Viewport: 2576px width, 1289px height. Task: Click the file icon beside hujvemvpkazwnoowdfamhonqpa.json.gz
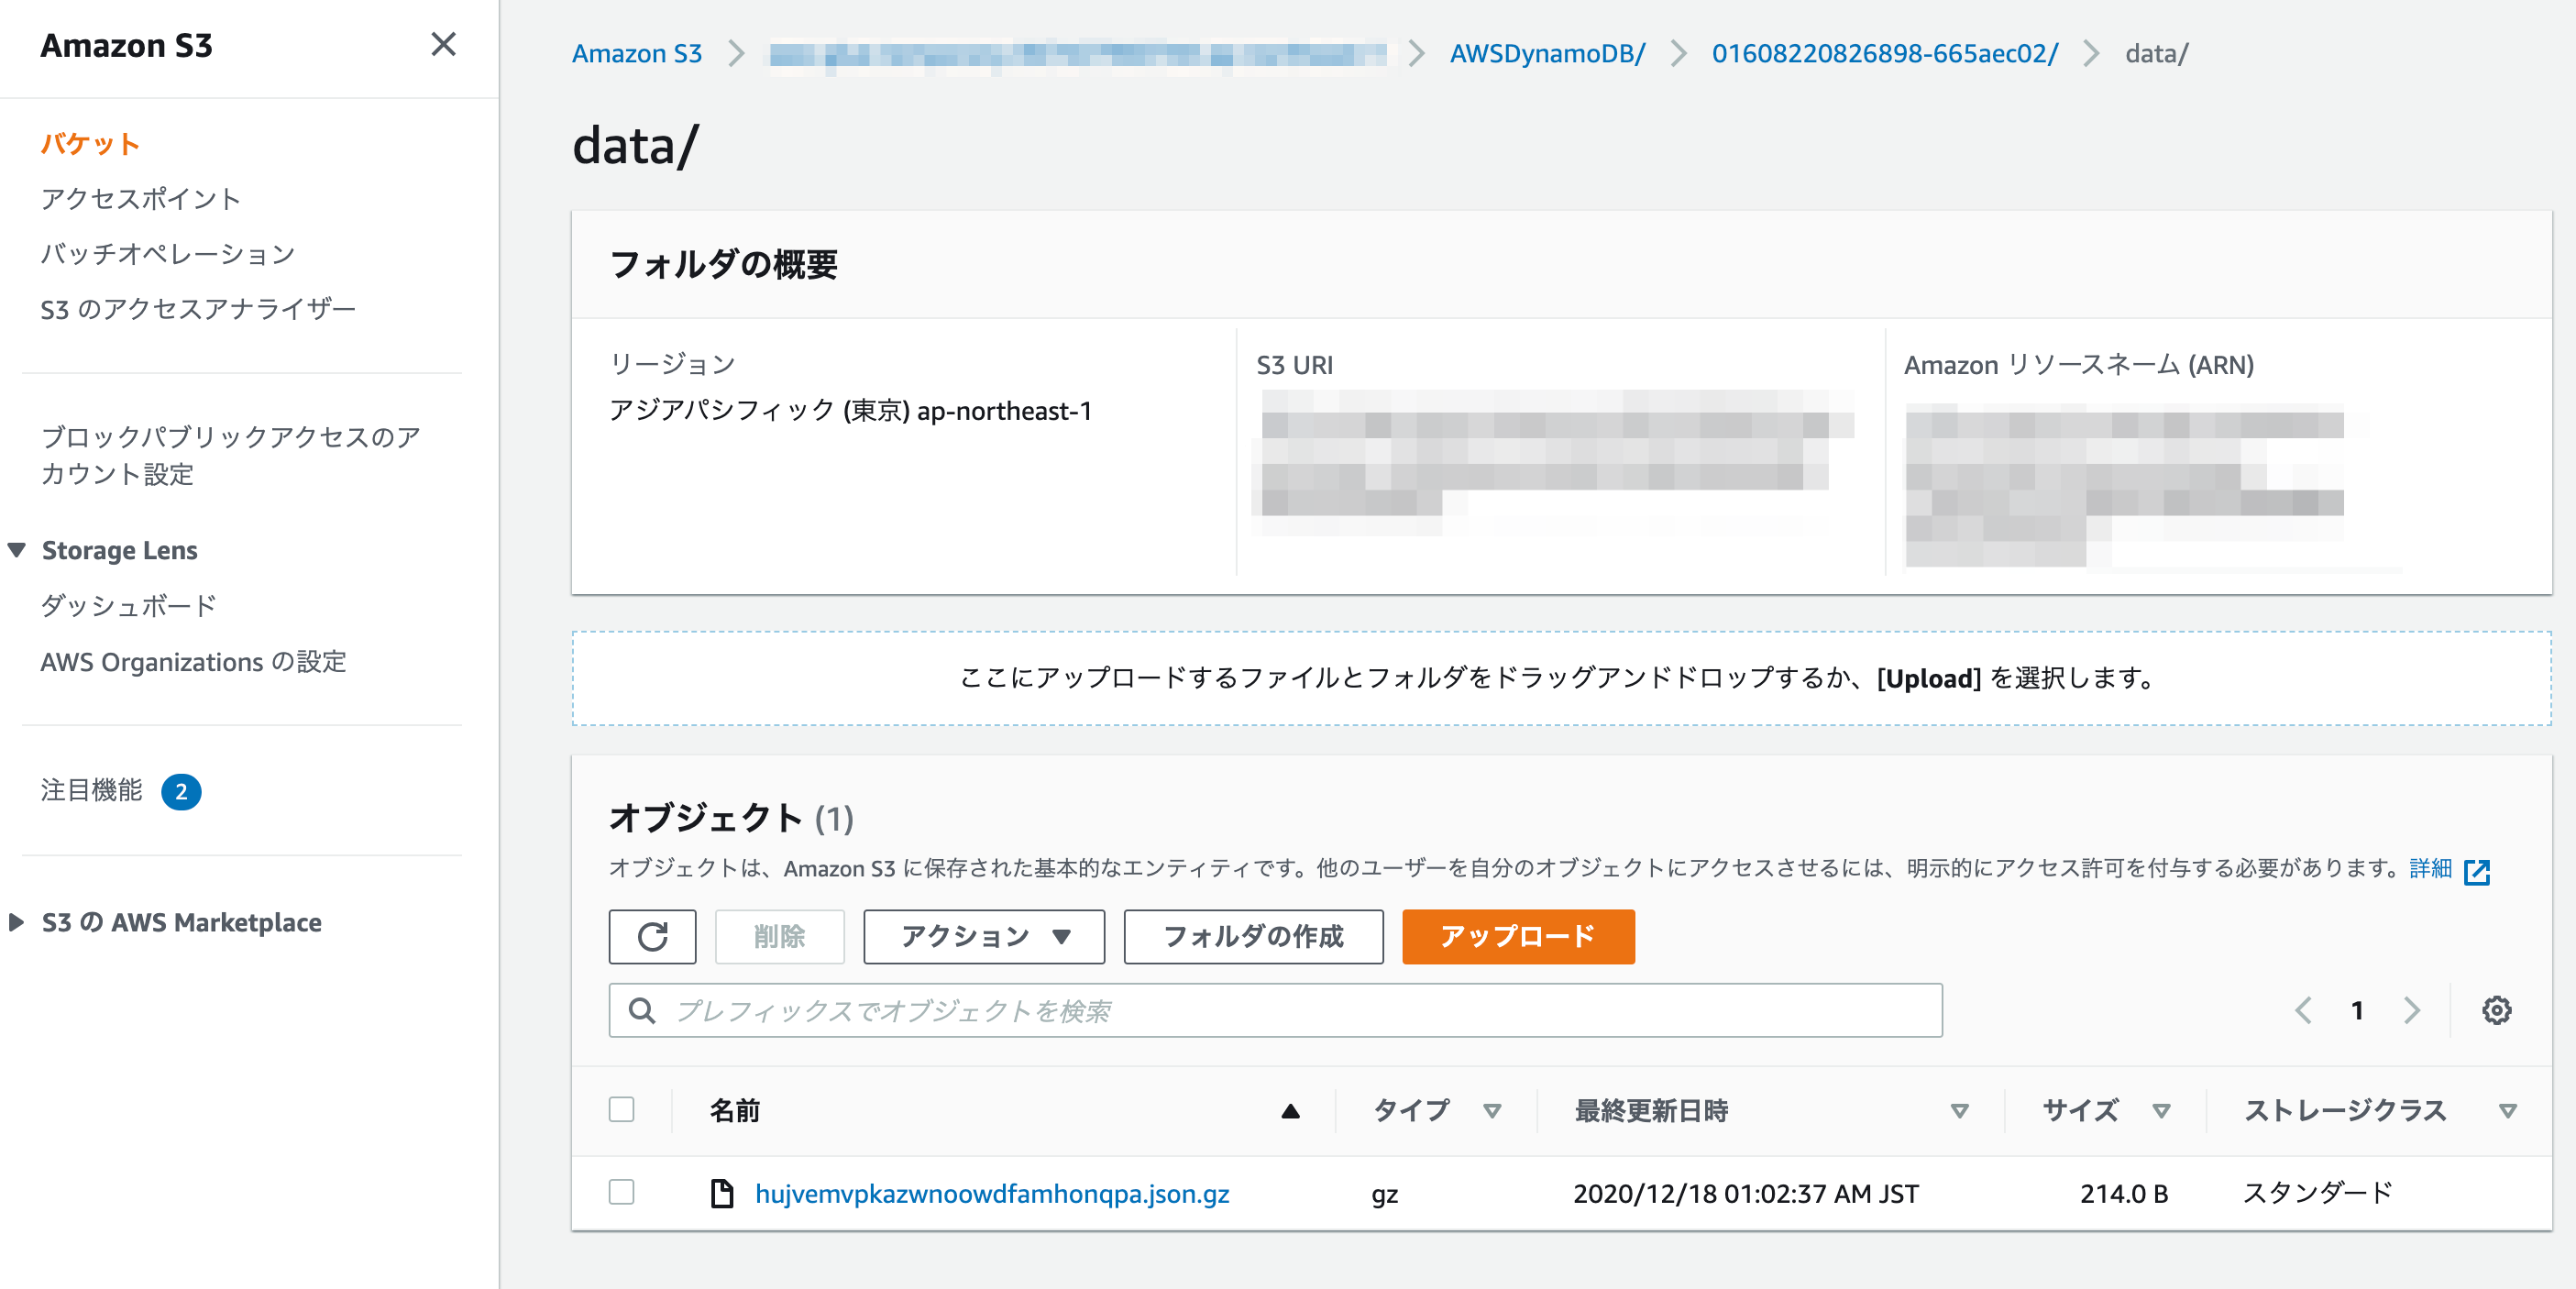pos(721,1193)
